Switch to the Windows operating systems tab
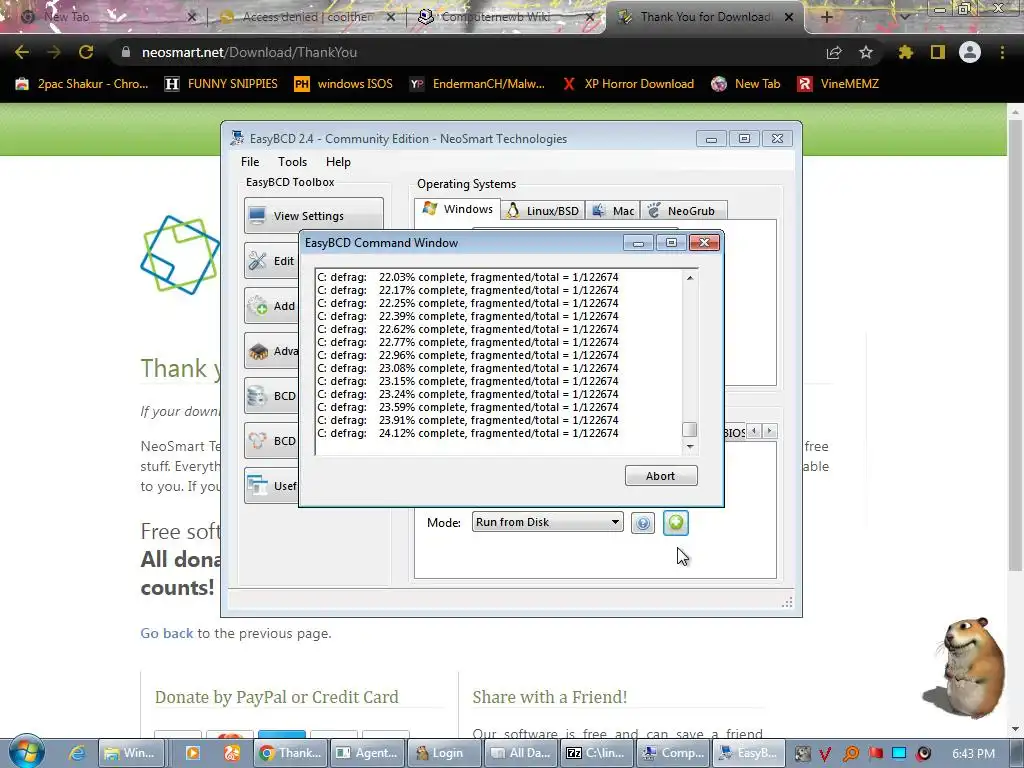The height and width of the screenshot is (768, 1024). click(x=457, y=209)
